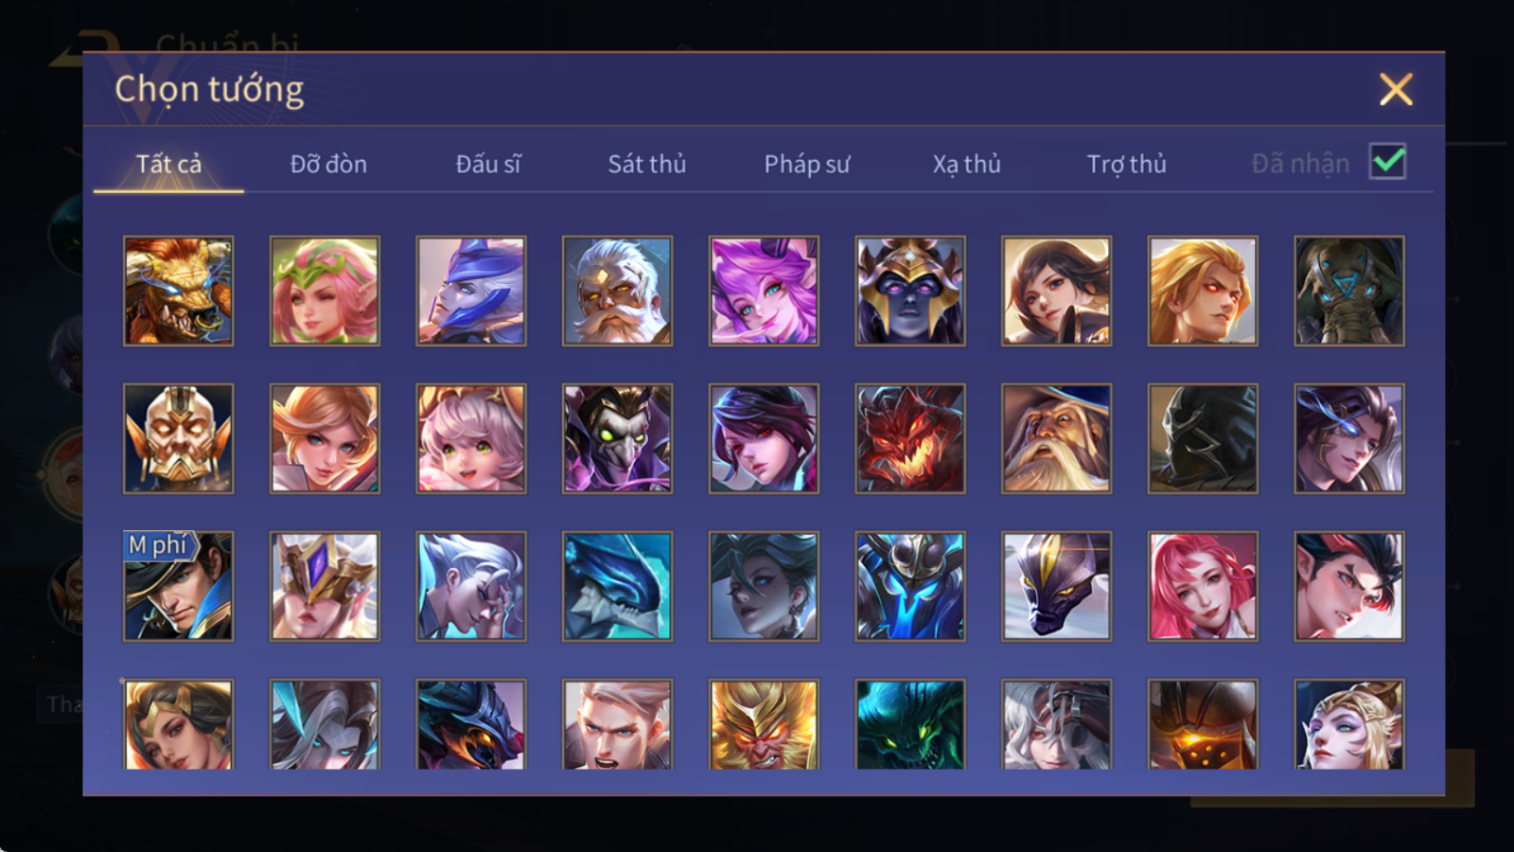This screenshot has height=852, width=1514.
Task: Select the blue shark creature hero
Action: click(x=617, y=586)
